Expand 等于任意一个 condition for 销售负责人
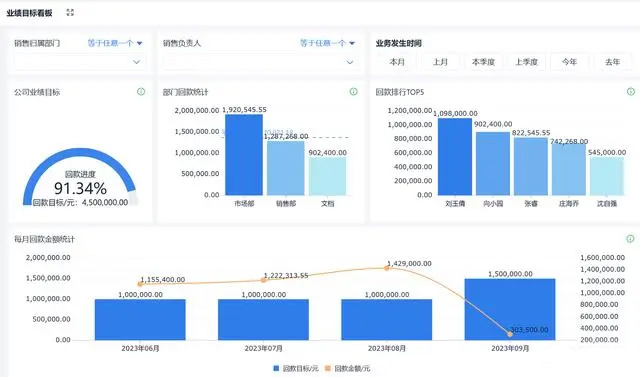The height and width of the screenshot is (377, 640). pos(327,43)
